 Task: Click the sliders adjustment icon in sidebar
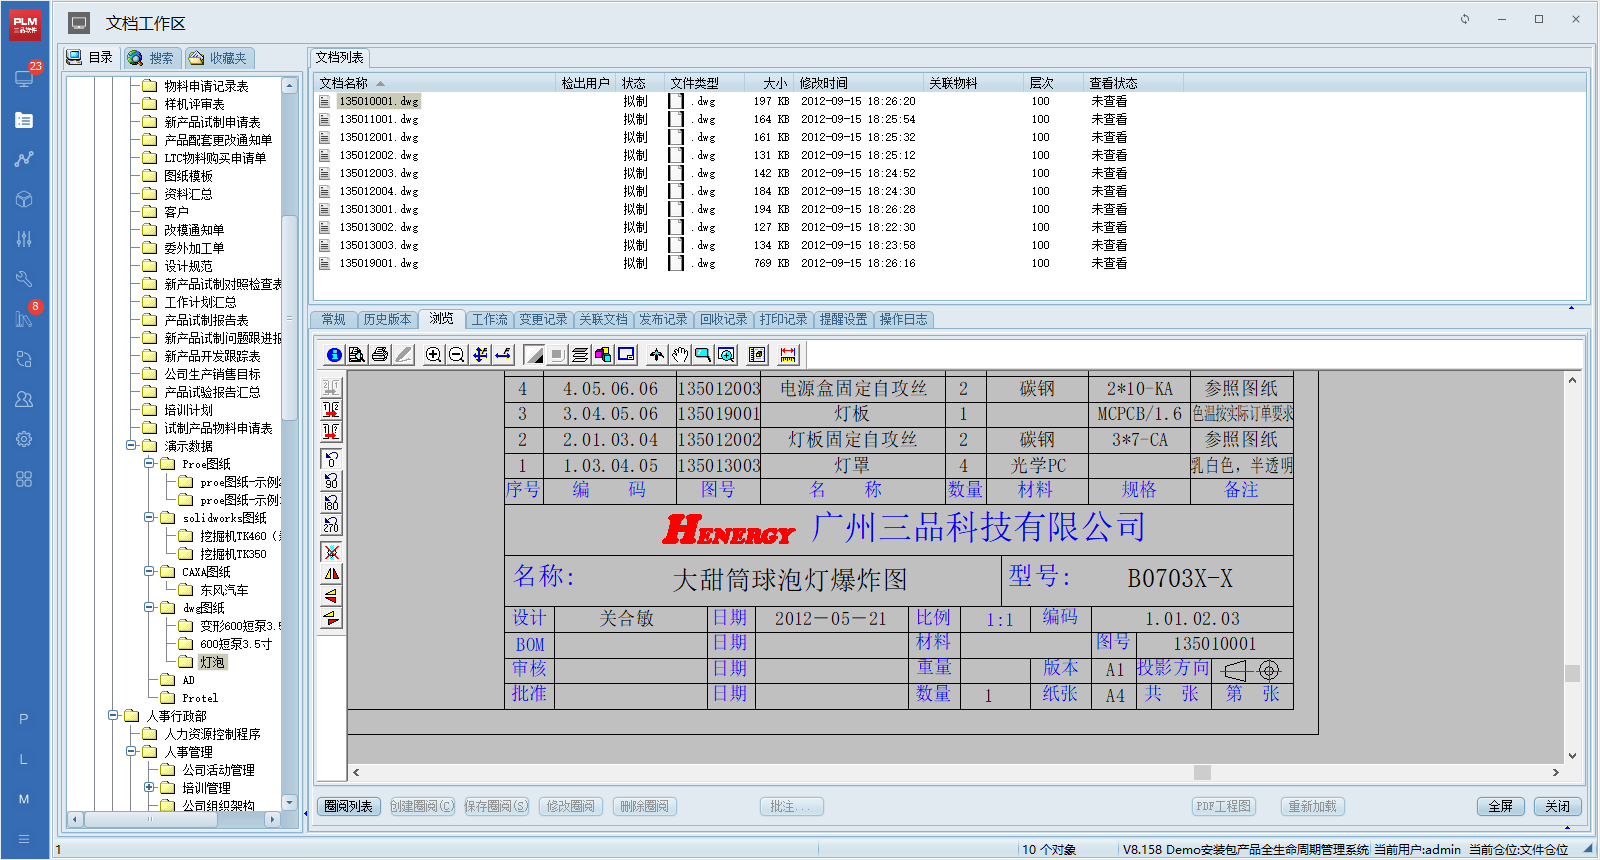[x=24, y=239]
